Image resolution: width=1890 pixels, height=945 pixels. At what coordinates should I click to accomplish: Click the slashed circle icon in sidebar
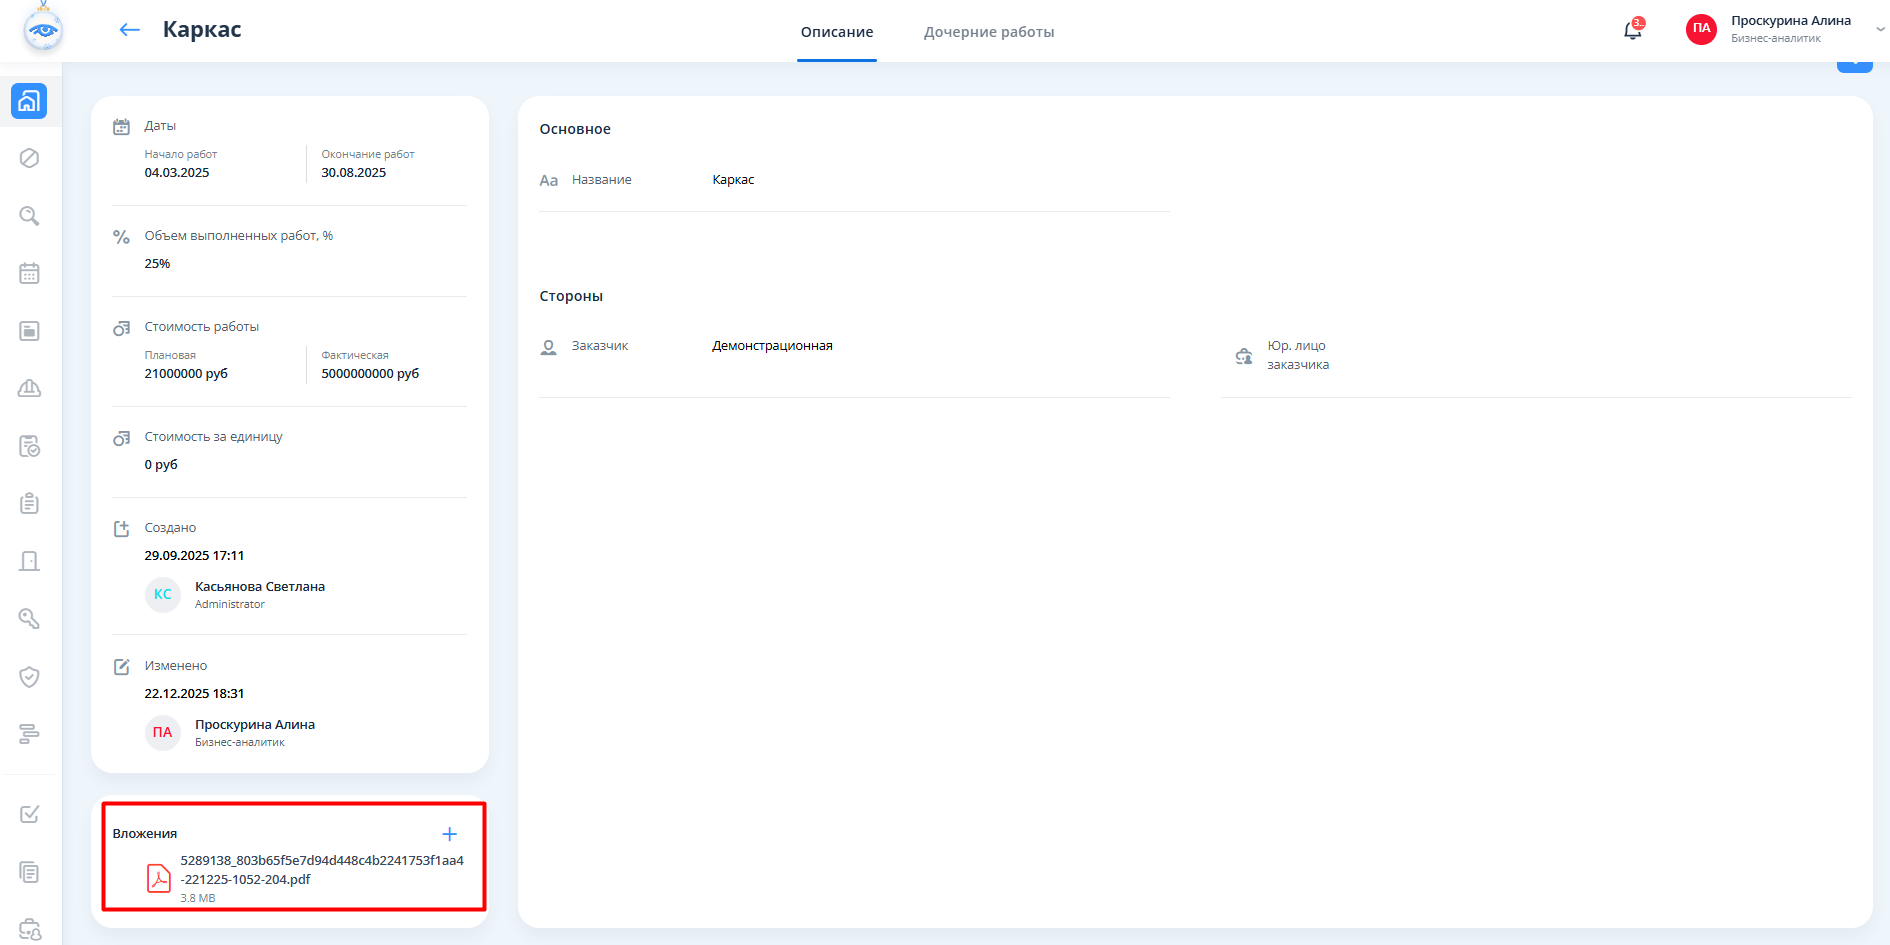pyautogui.click(x=29, y=158)
